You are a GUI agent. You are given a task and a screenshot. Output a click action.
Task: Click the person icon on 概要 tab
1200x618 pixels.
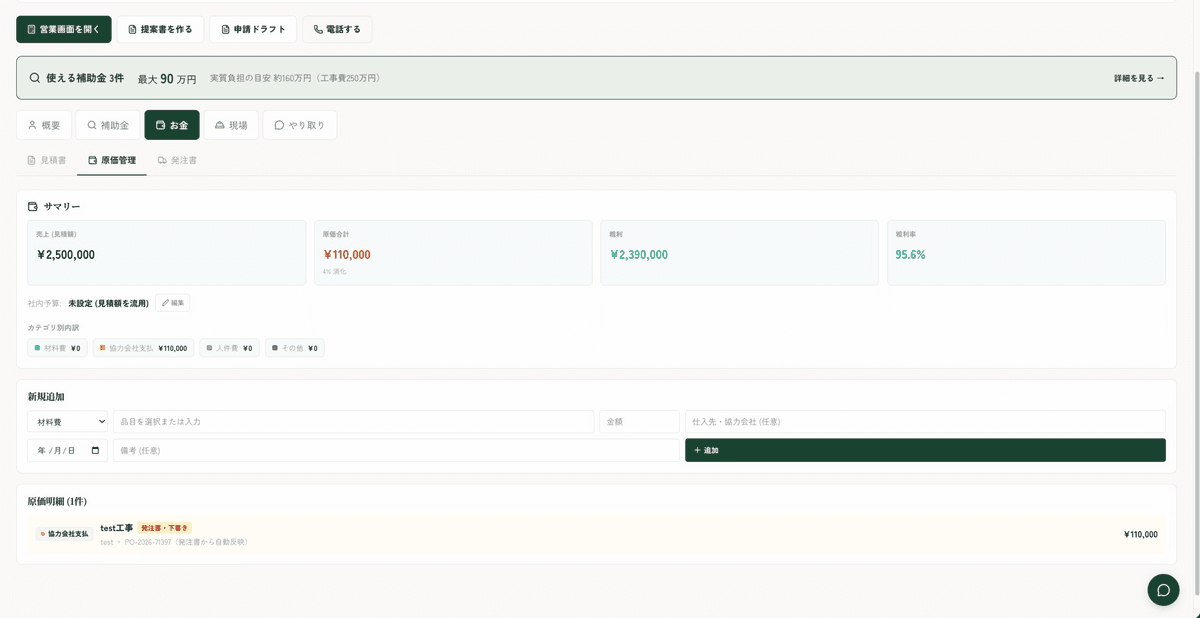pyautogui.click(x=32, y=125)
